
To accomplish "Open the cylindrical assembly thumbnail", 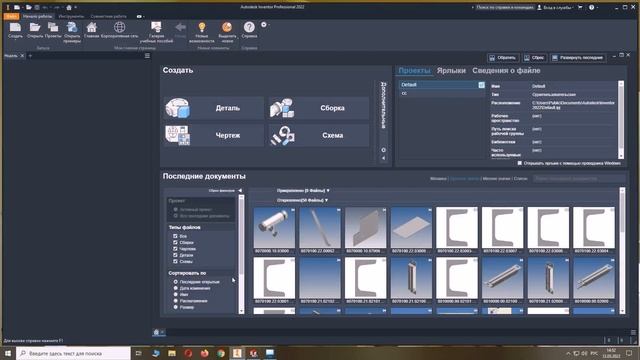I will 274,227.
